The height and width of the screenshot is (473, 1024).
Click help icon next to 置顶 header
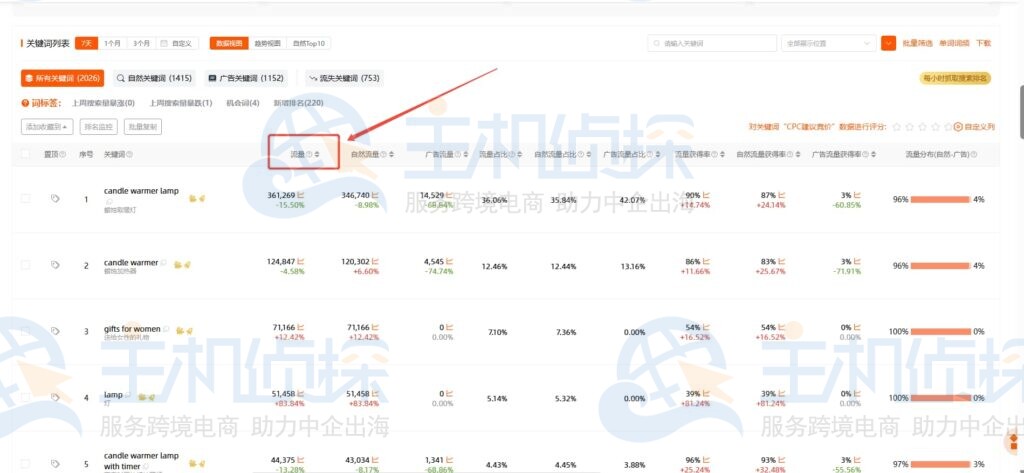click(63, 154)
